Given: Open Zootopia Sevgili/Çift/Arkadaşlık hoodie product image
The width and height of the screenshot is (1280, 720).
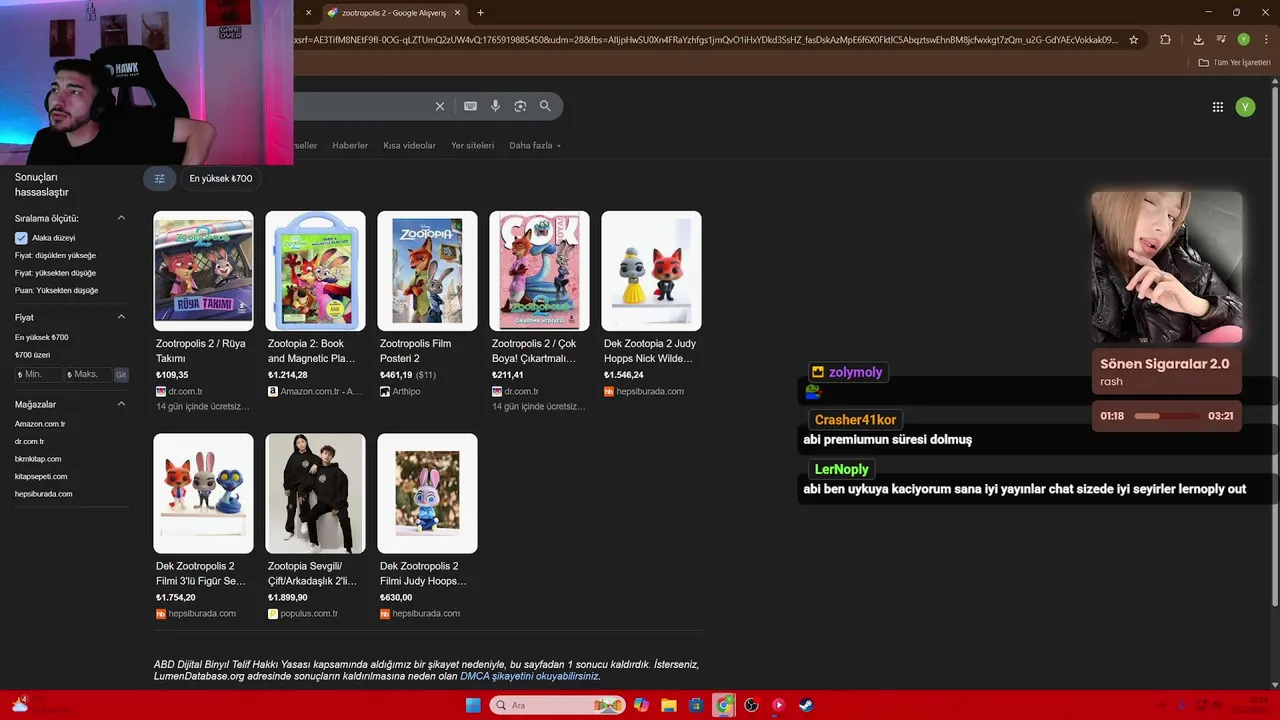Looking at the screenshot, I should point(315,493).
